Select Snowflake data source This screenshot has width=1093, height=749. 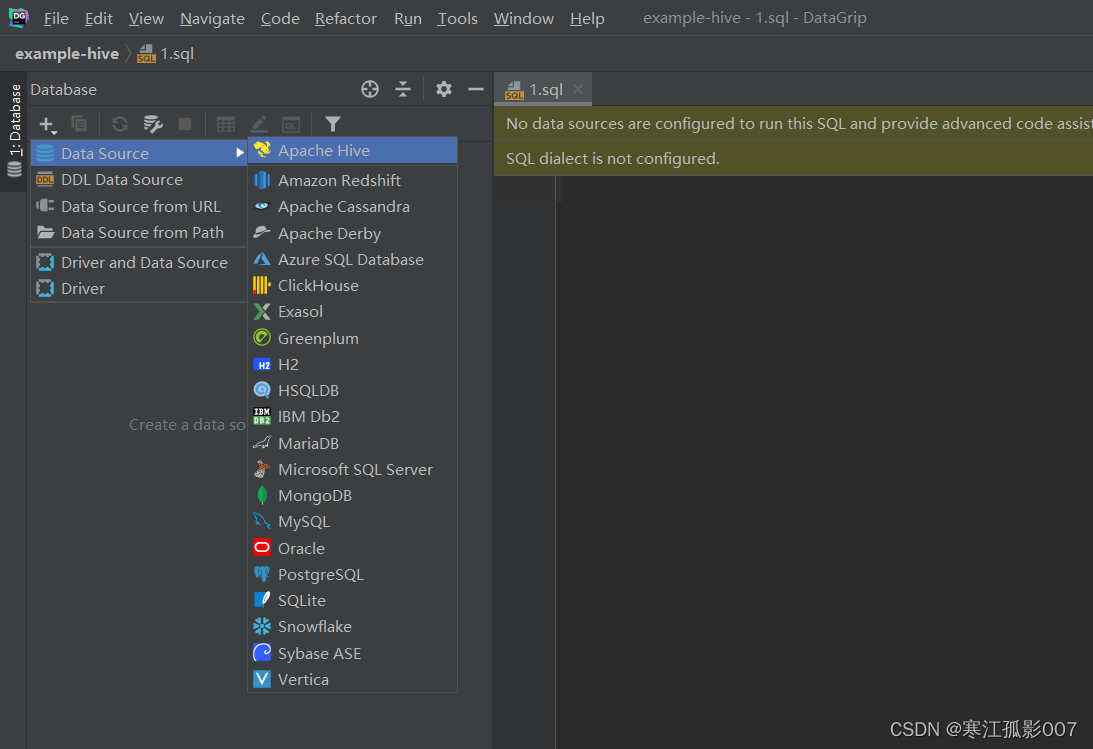point(353,627)
